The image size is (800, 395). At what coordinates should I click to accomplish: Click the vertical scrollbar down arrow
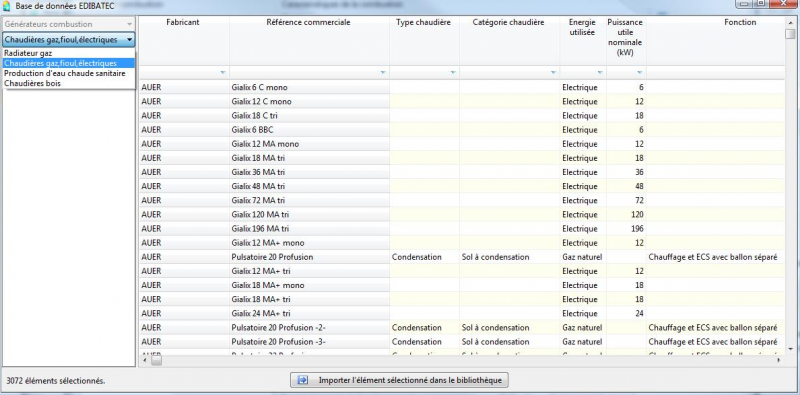click(x=790, y=350)
